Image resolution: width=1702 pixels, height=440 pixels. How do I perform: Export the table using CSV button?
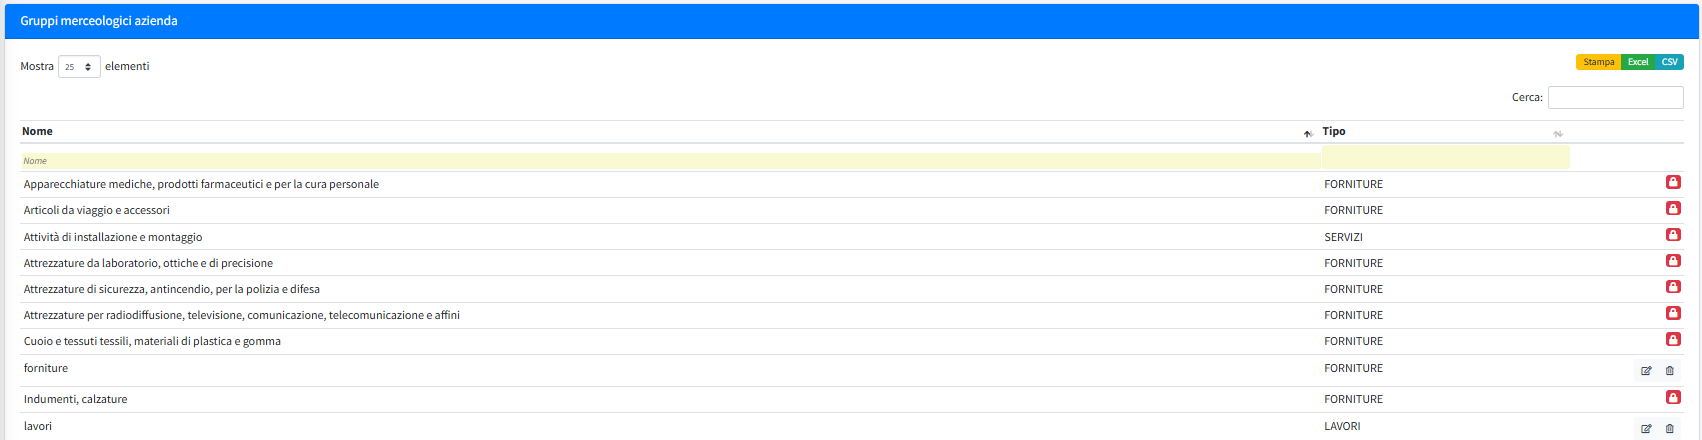pos(1669,62)
